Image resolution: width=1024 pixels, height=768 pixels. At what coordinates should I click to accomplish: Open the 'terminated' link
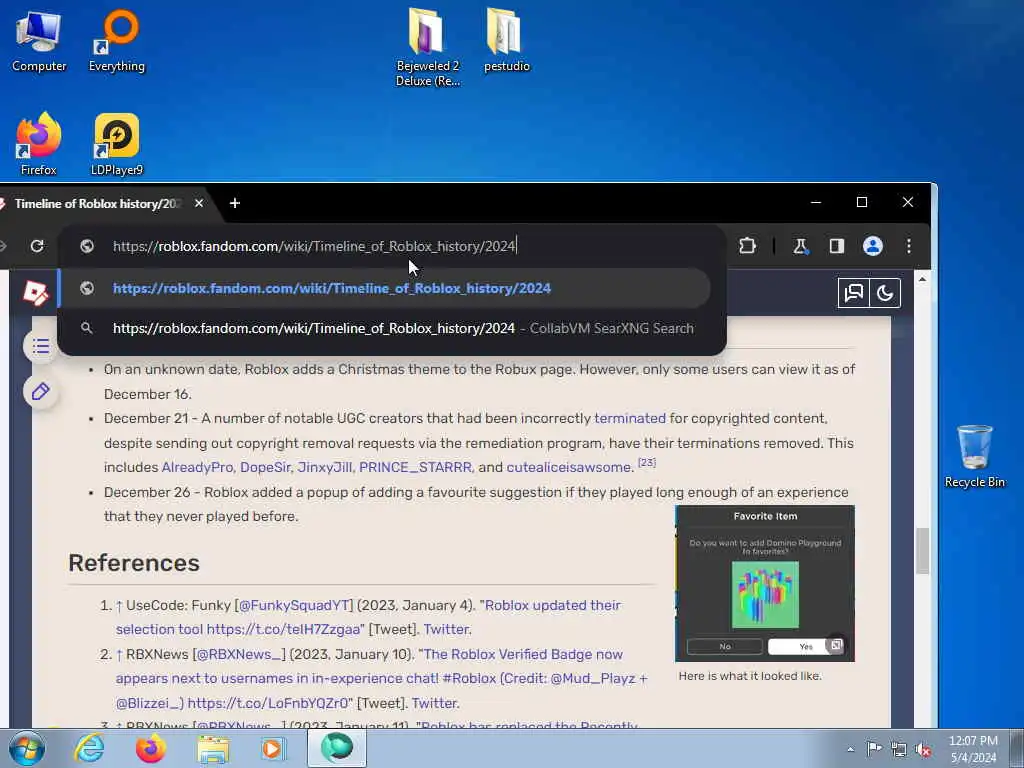[630, 418]
